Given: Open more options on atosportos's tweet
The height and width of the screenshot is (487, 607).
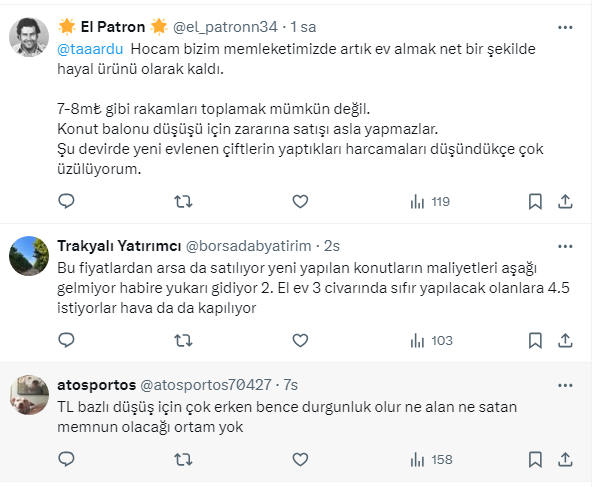Looking at the screenshot, I should [x=567, y=385].
